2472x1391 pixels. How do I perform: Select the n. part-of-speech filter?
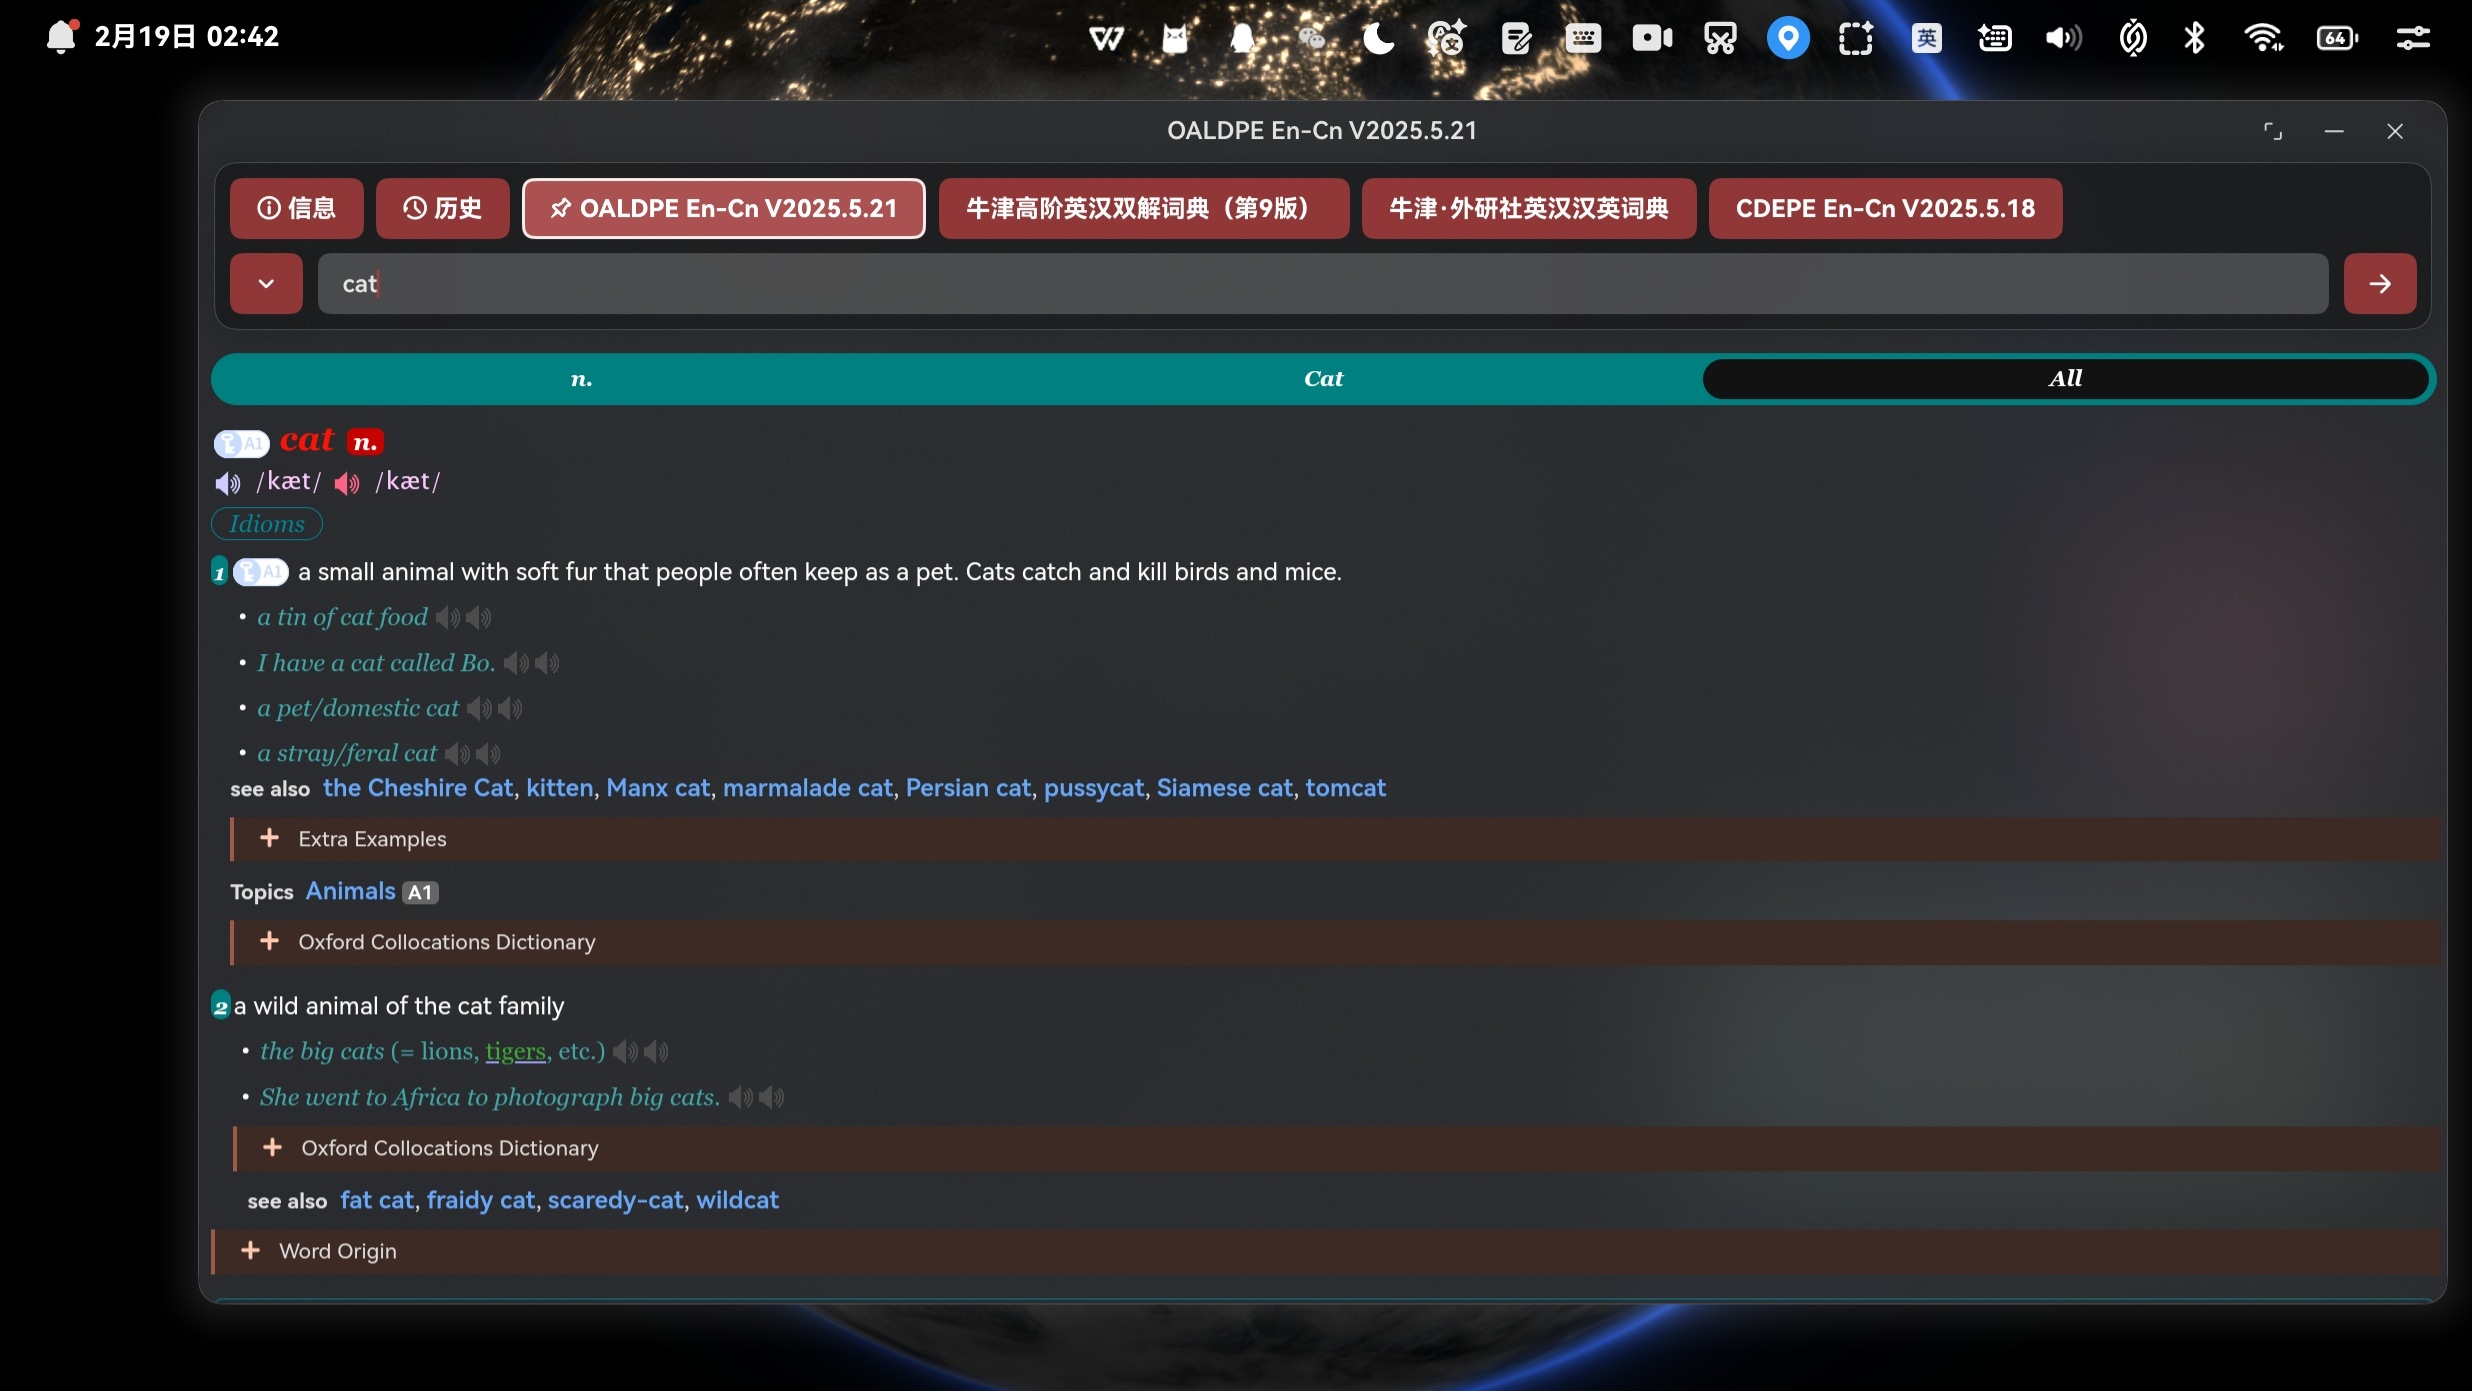click(581, 378)
